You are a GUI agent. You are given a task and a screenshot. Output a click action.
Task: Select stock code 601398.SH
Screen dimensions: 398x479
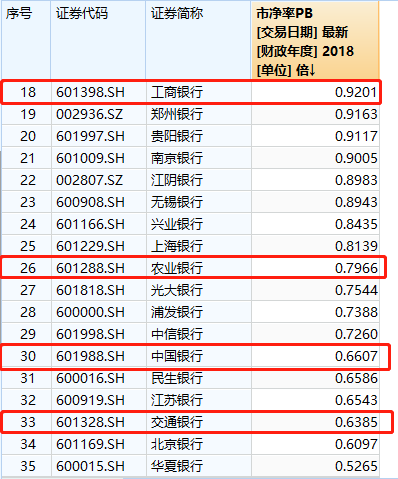coord(90,92)
